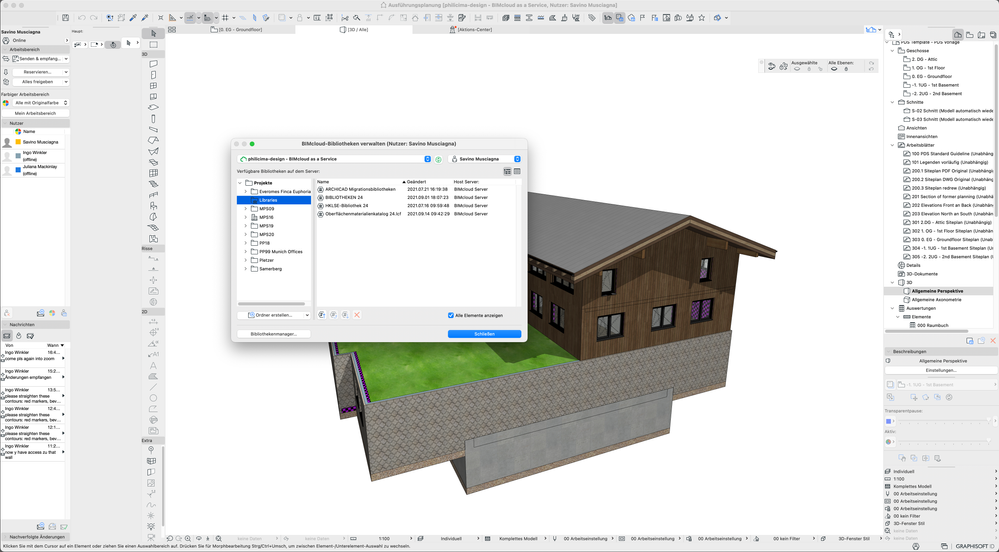The image size is (999, 552).
Task: Switch dialog to tree list view icon
Action: [507, 171]
